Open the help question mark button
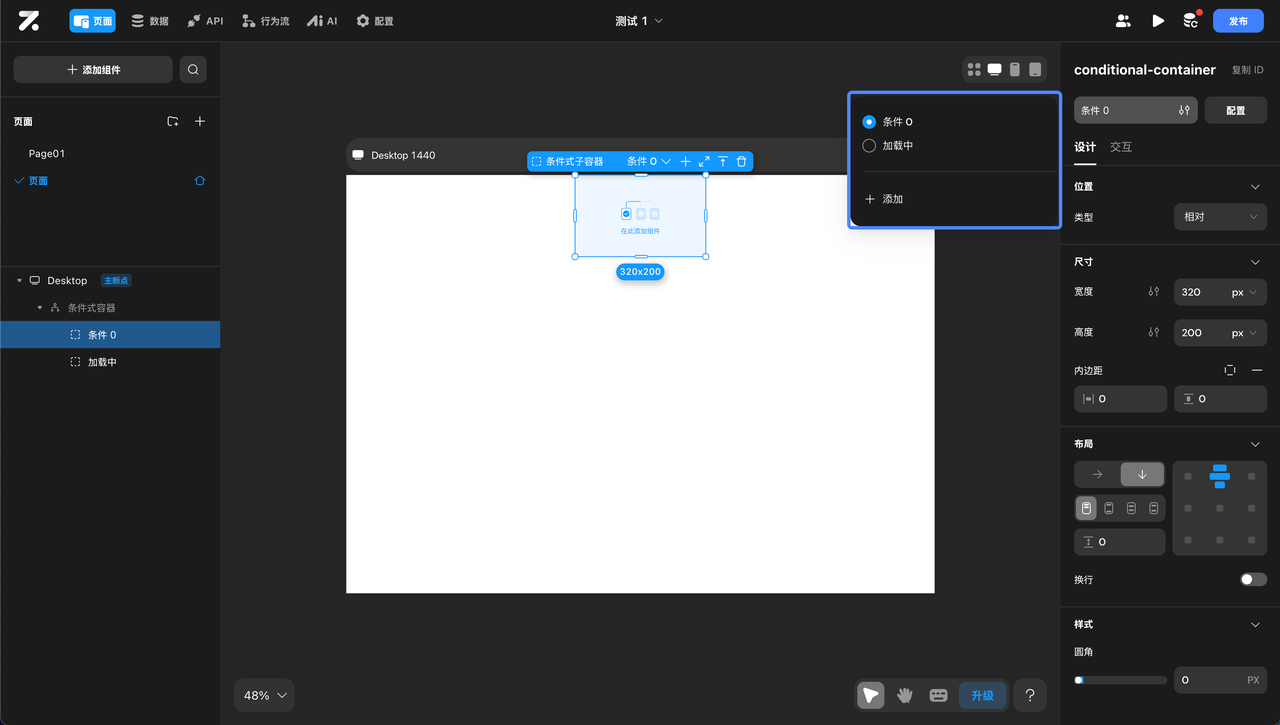Viewport: 1280px width, 725px height. pos(1030,695)
